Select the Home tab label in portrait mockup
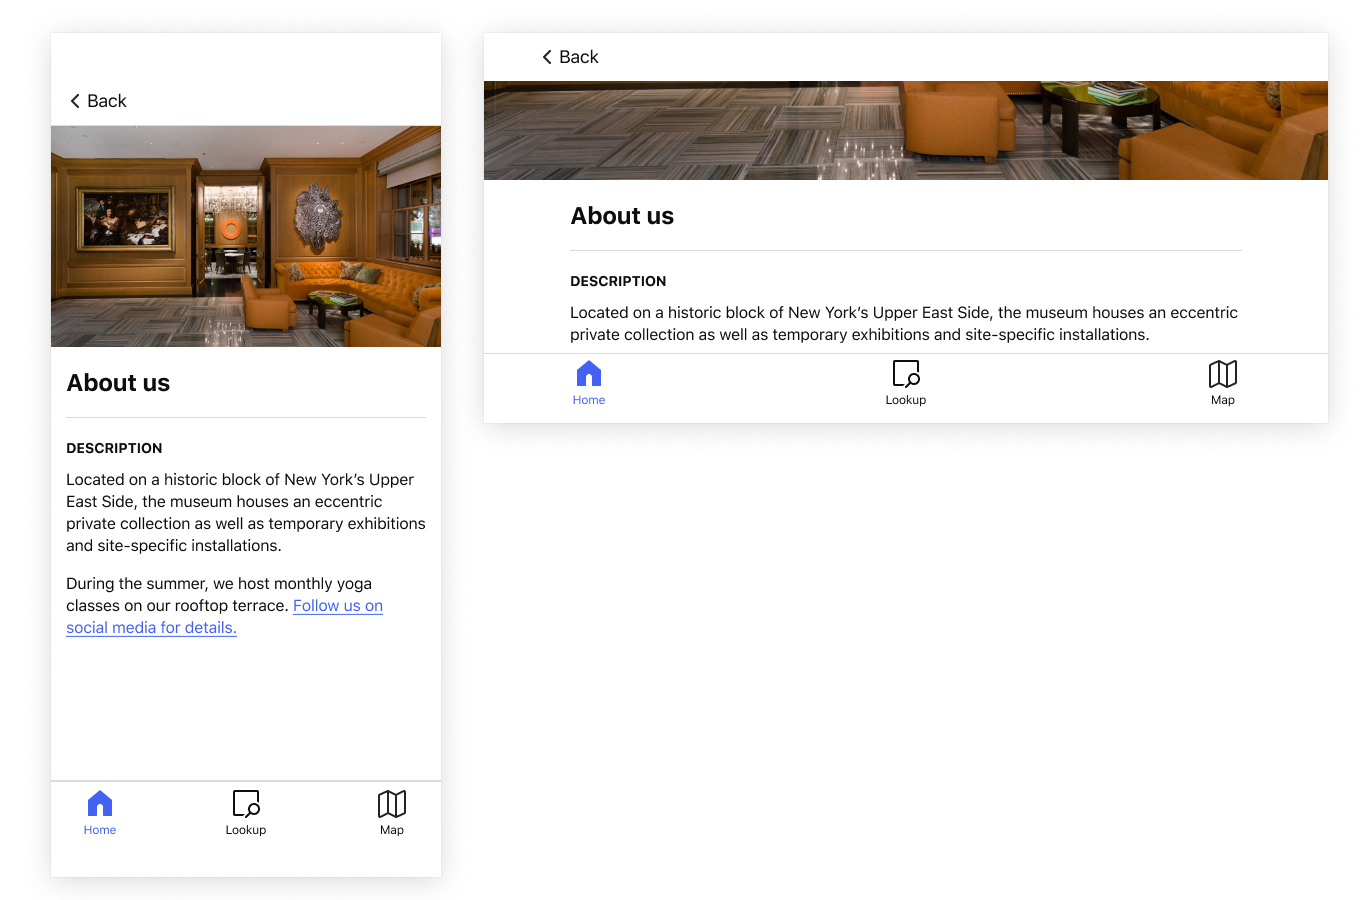The width and height of the screenshot is (1365, 900). tap(100, 830)
